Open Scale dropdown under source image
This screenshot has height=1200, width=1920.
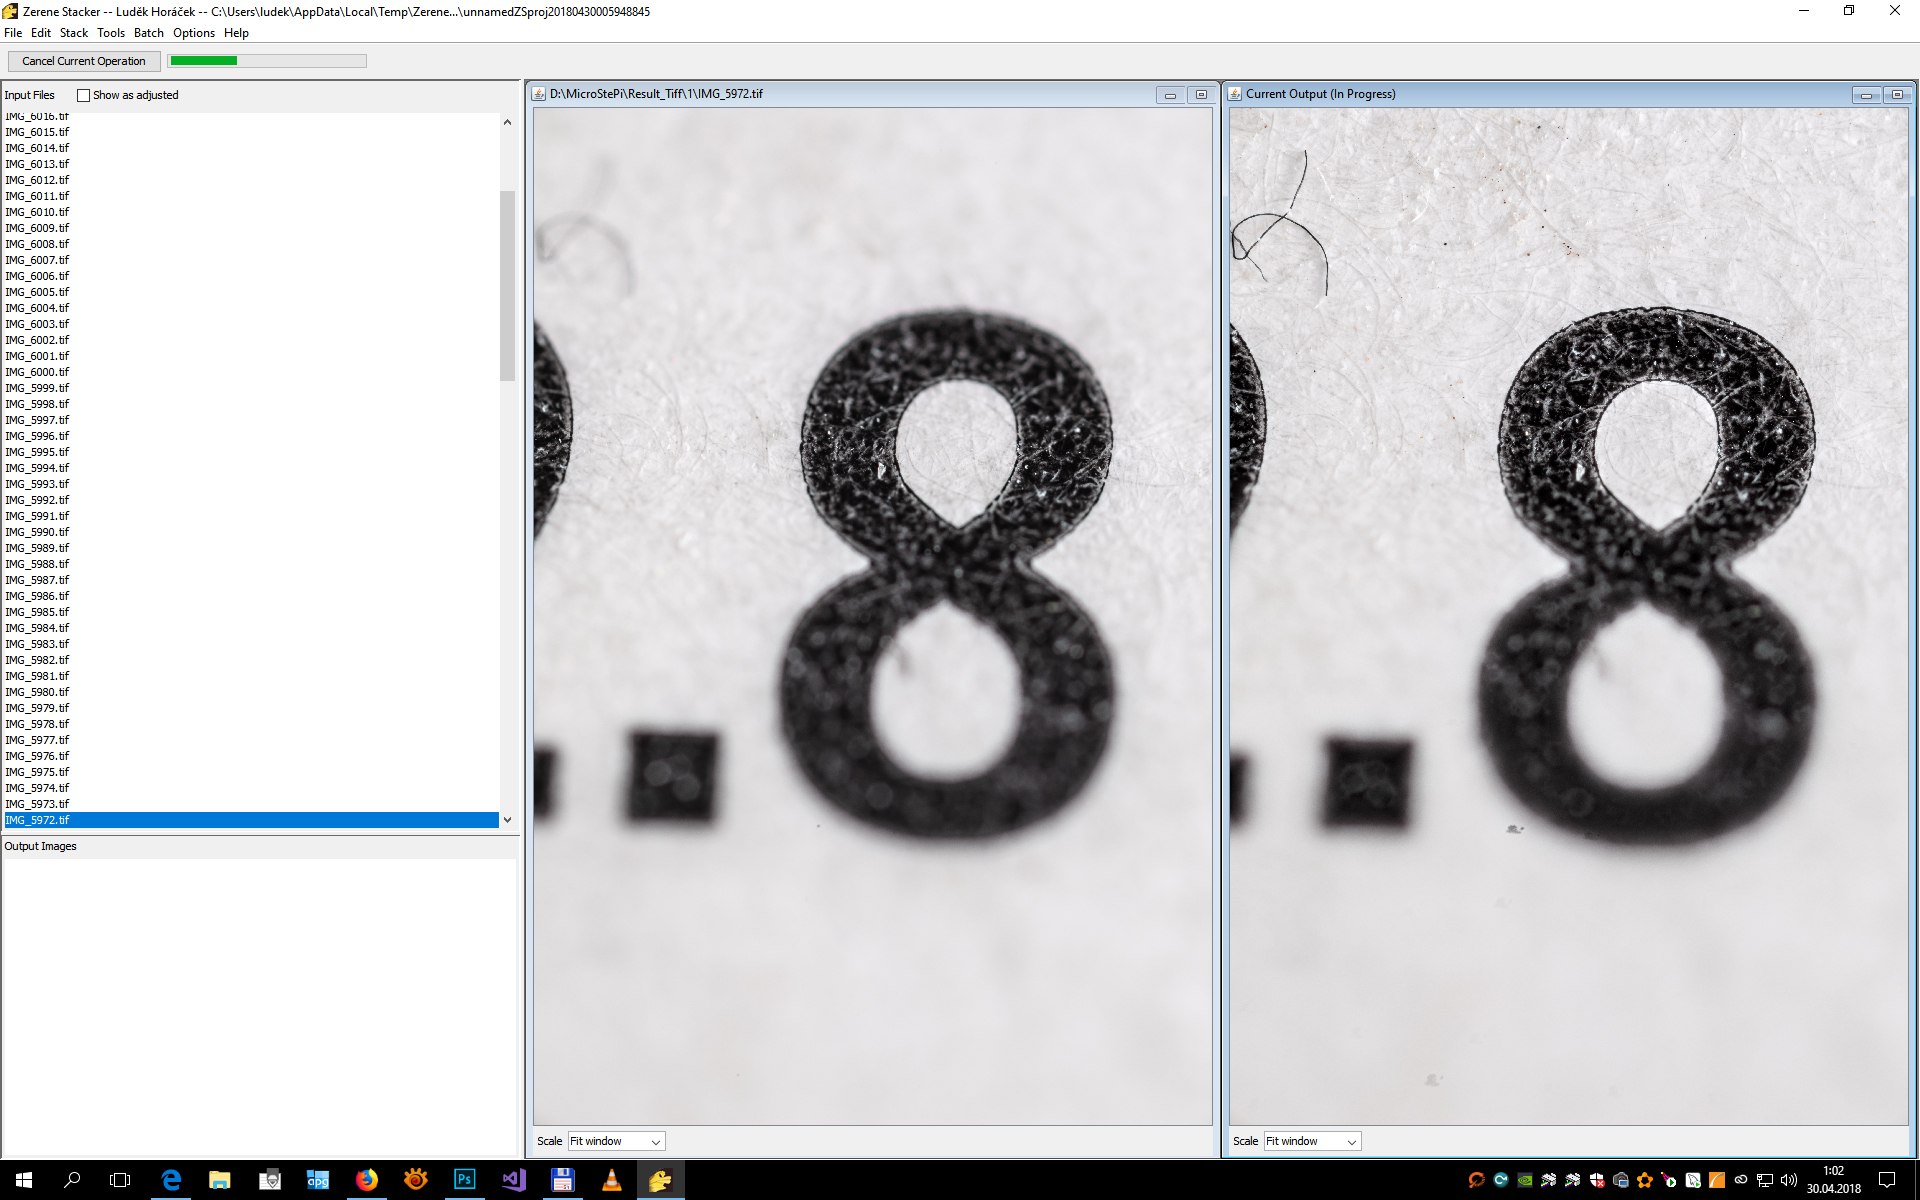coord(616,1141)
